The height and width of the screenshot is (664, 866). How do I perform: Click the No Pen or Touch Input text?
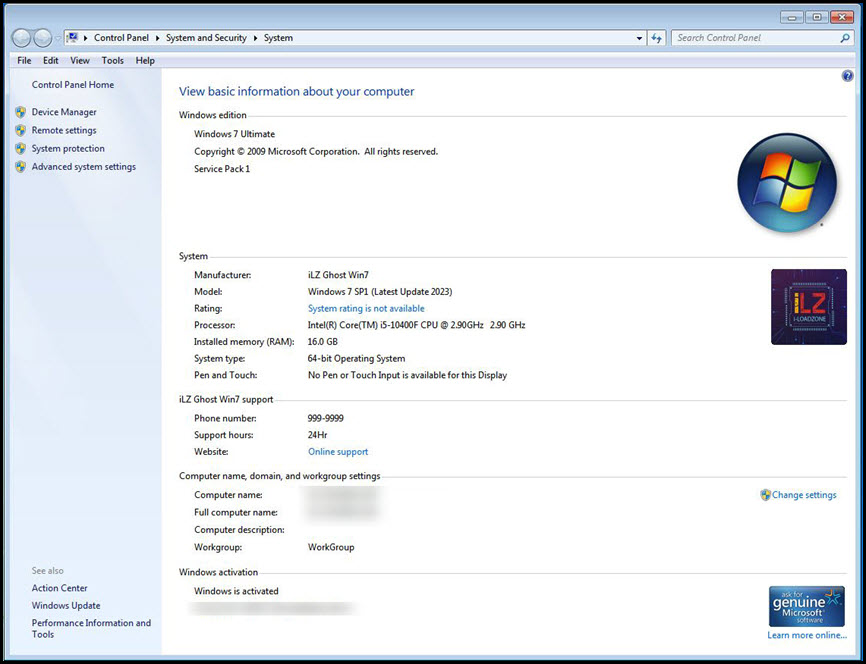407,375
